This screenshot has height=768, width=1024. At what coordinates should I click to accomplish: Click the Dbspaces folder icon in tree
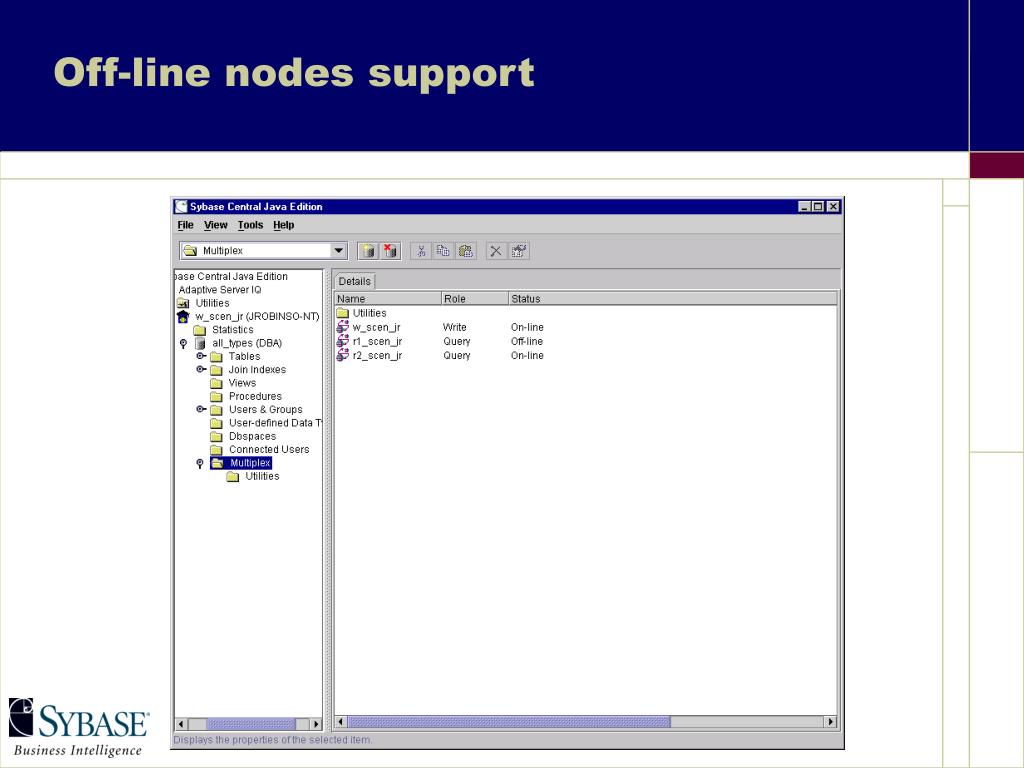[217, 437]
